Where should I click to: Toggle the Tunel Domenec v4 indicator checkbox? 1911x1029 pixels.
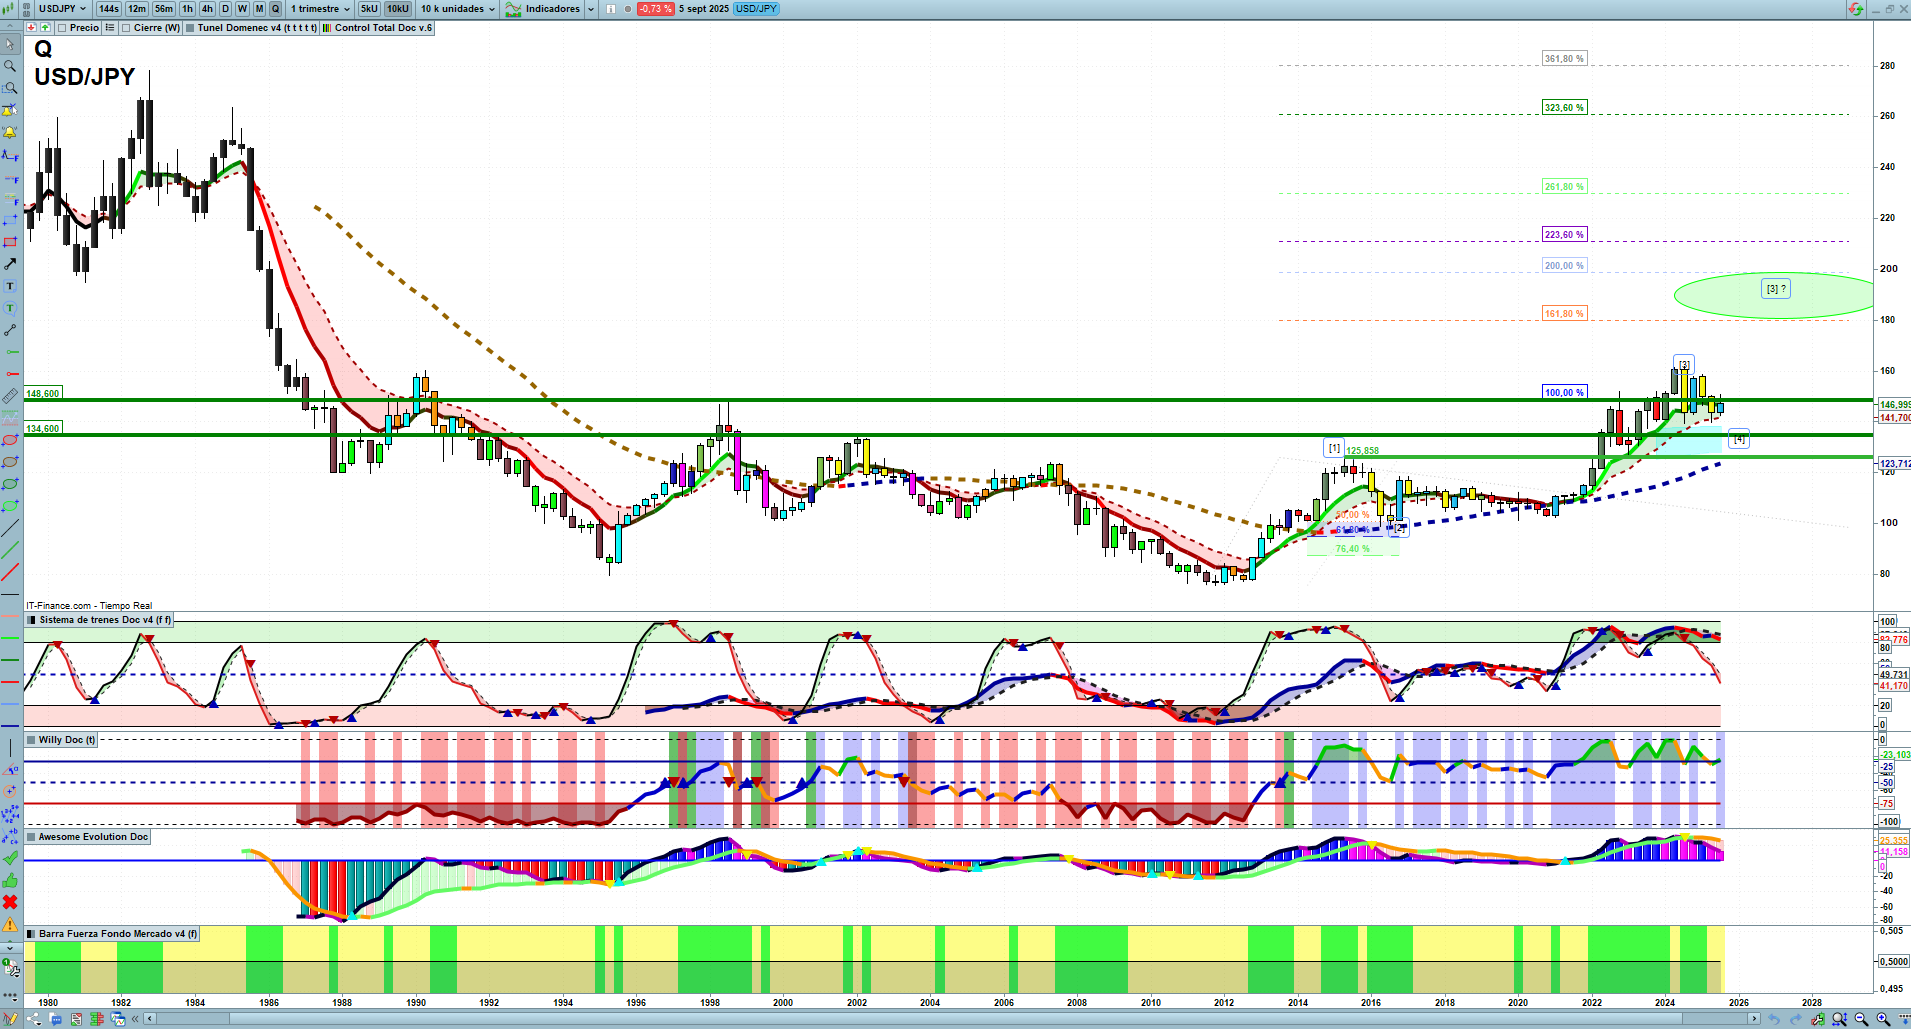tap(190, 28)
